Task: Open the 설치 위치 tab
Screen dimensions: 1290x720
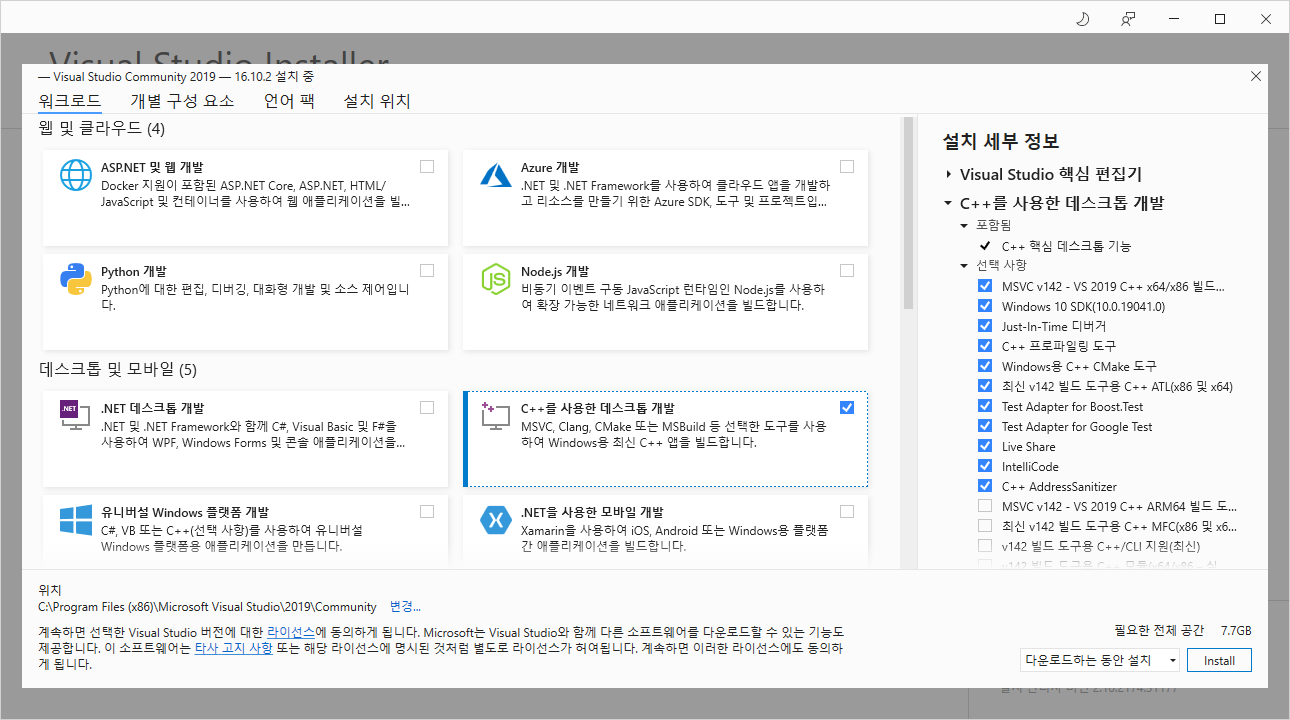Action: pos(377,101)
